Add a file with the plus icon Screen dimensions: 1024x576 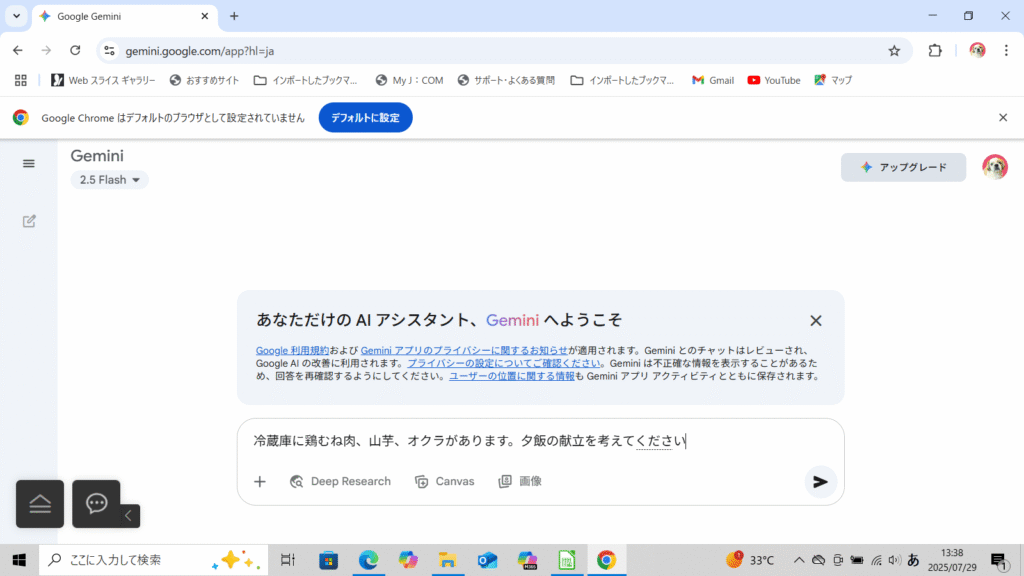pyautogui.click(x=260, y=482)
